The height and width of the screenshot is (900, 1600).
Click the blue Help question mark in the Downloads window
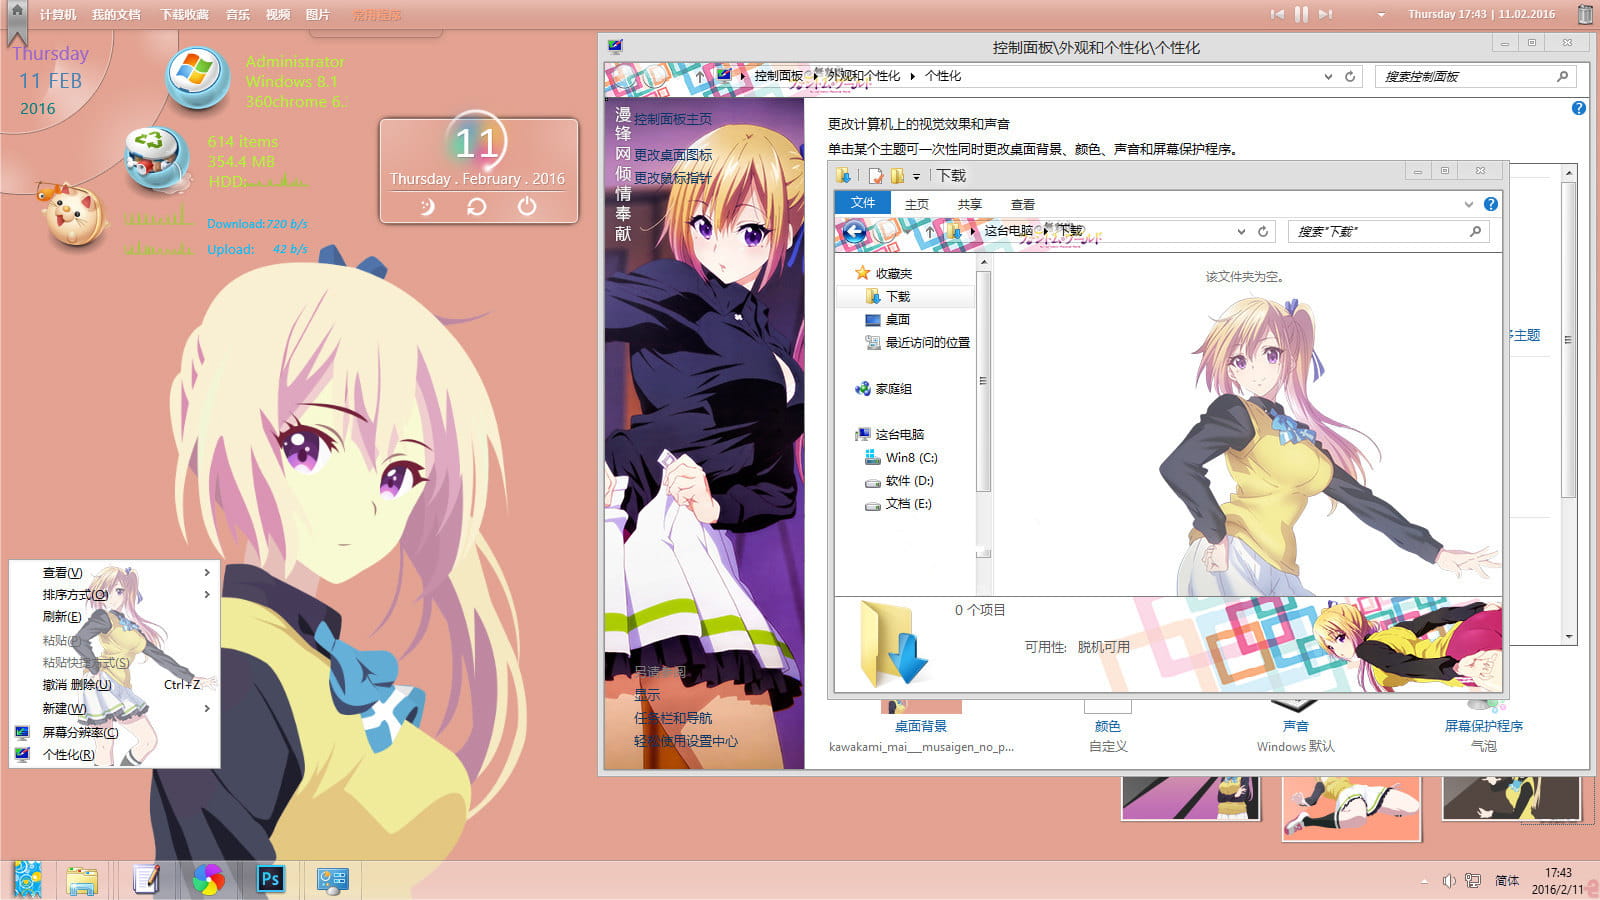tap(1491, 203)
